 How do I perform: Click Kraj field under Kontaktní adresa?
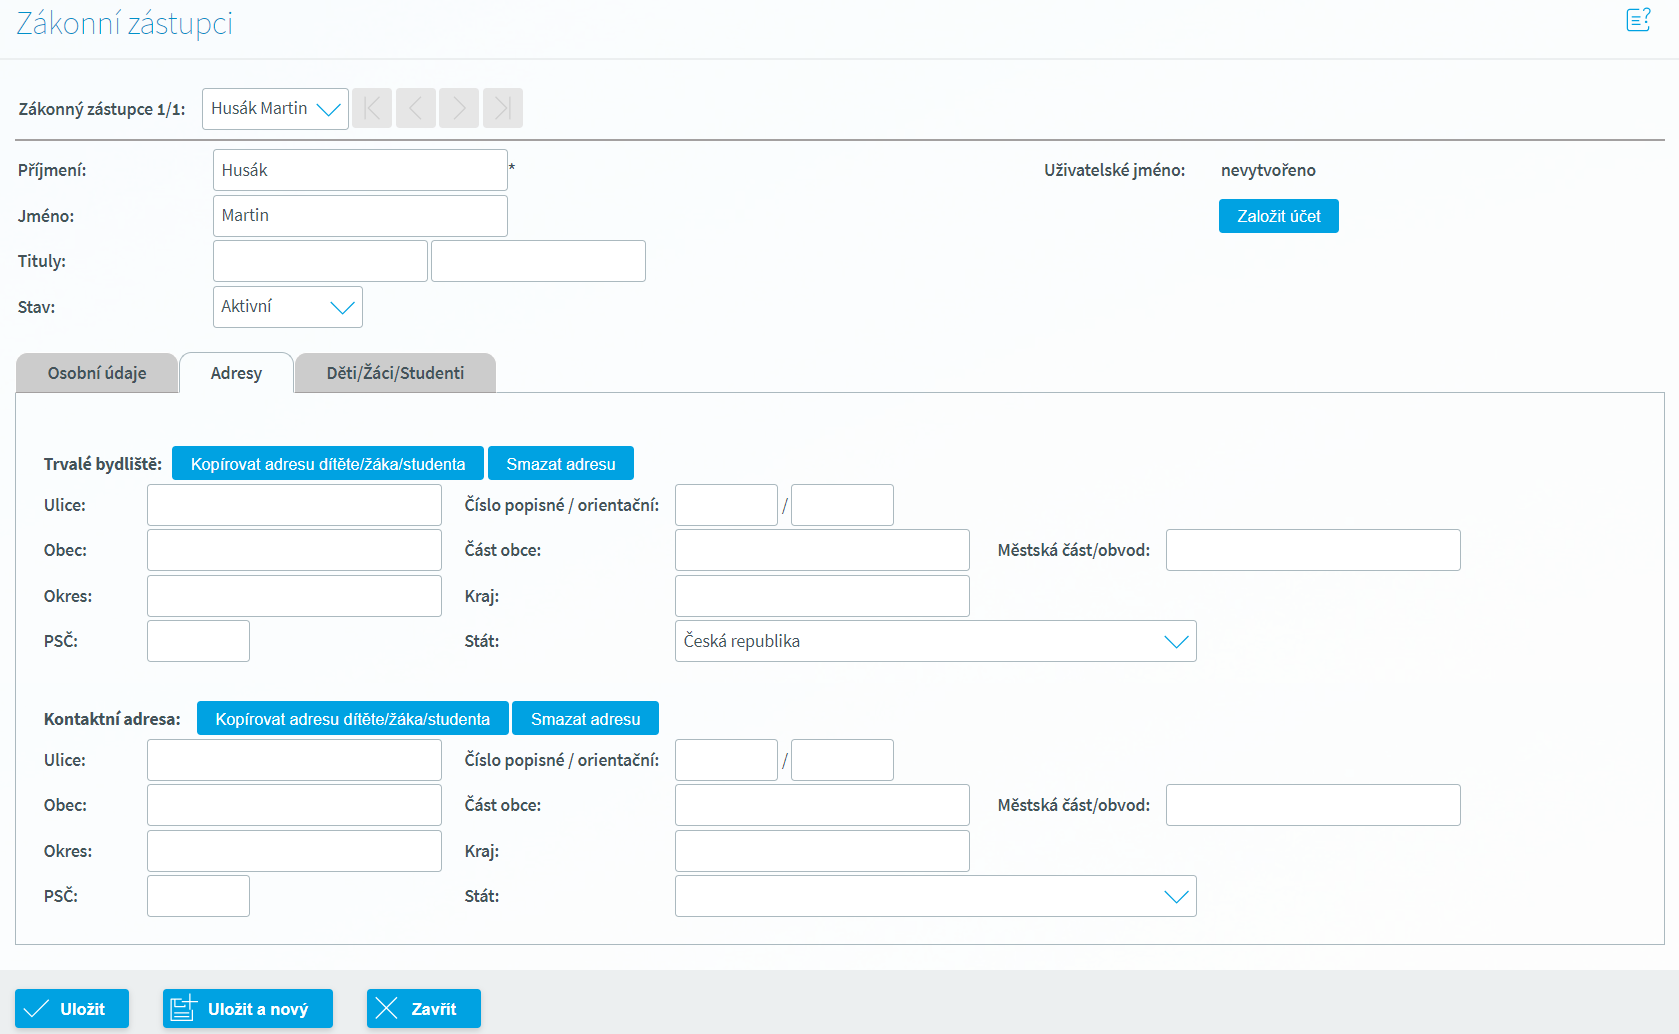[x=822, y=851]
